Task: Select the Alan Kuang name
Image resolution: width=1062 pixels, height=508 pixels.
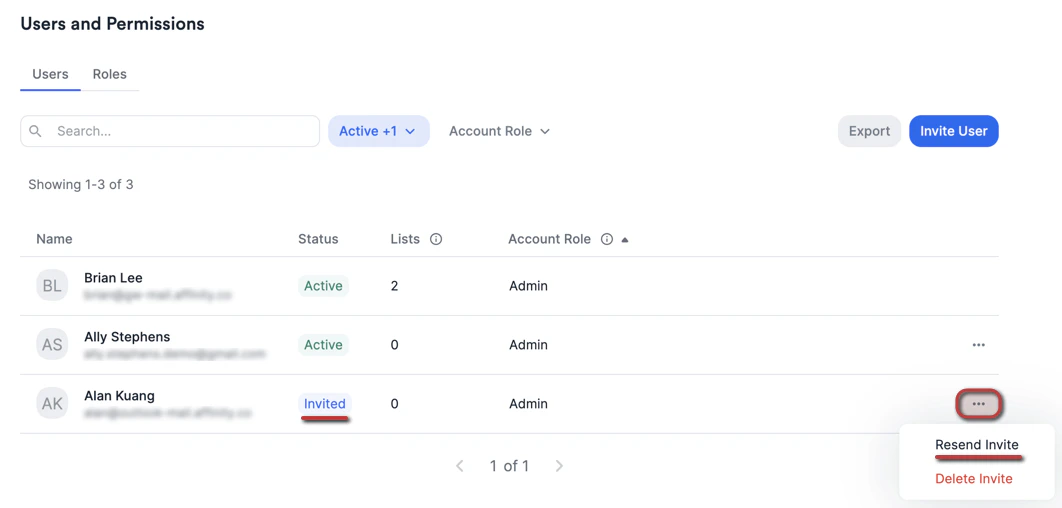Action: (118, 396)
